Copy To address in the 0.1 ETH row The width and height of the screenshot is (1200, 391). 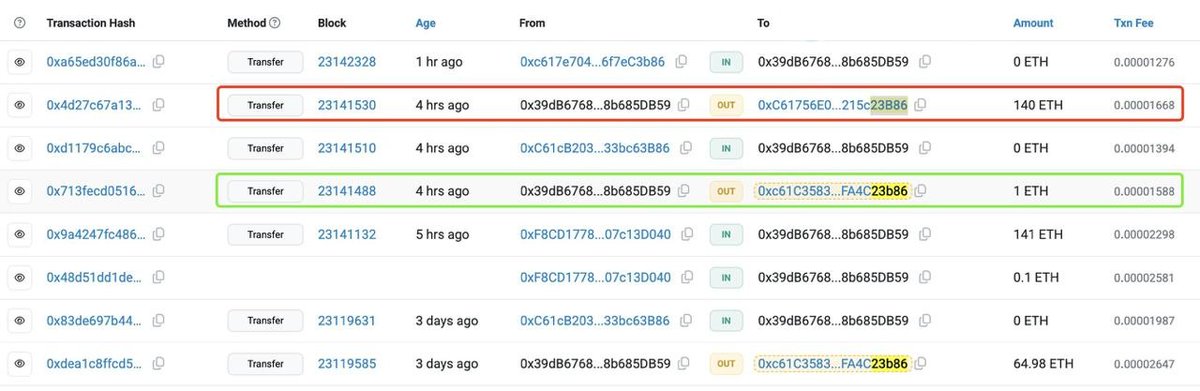[925, 277]
